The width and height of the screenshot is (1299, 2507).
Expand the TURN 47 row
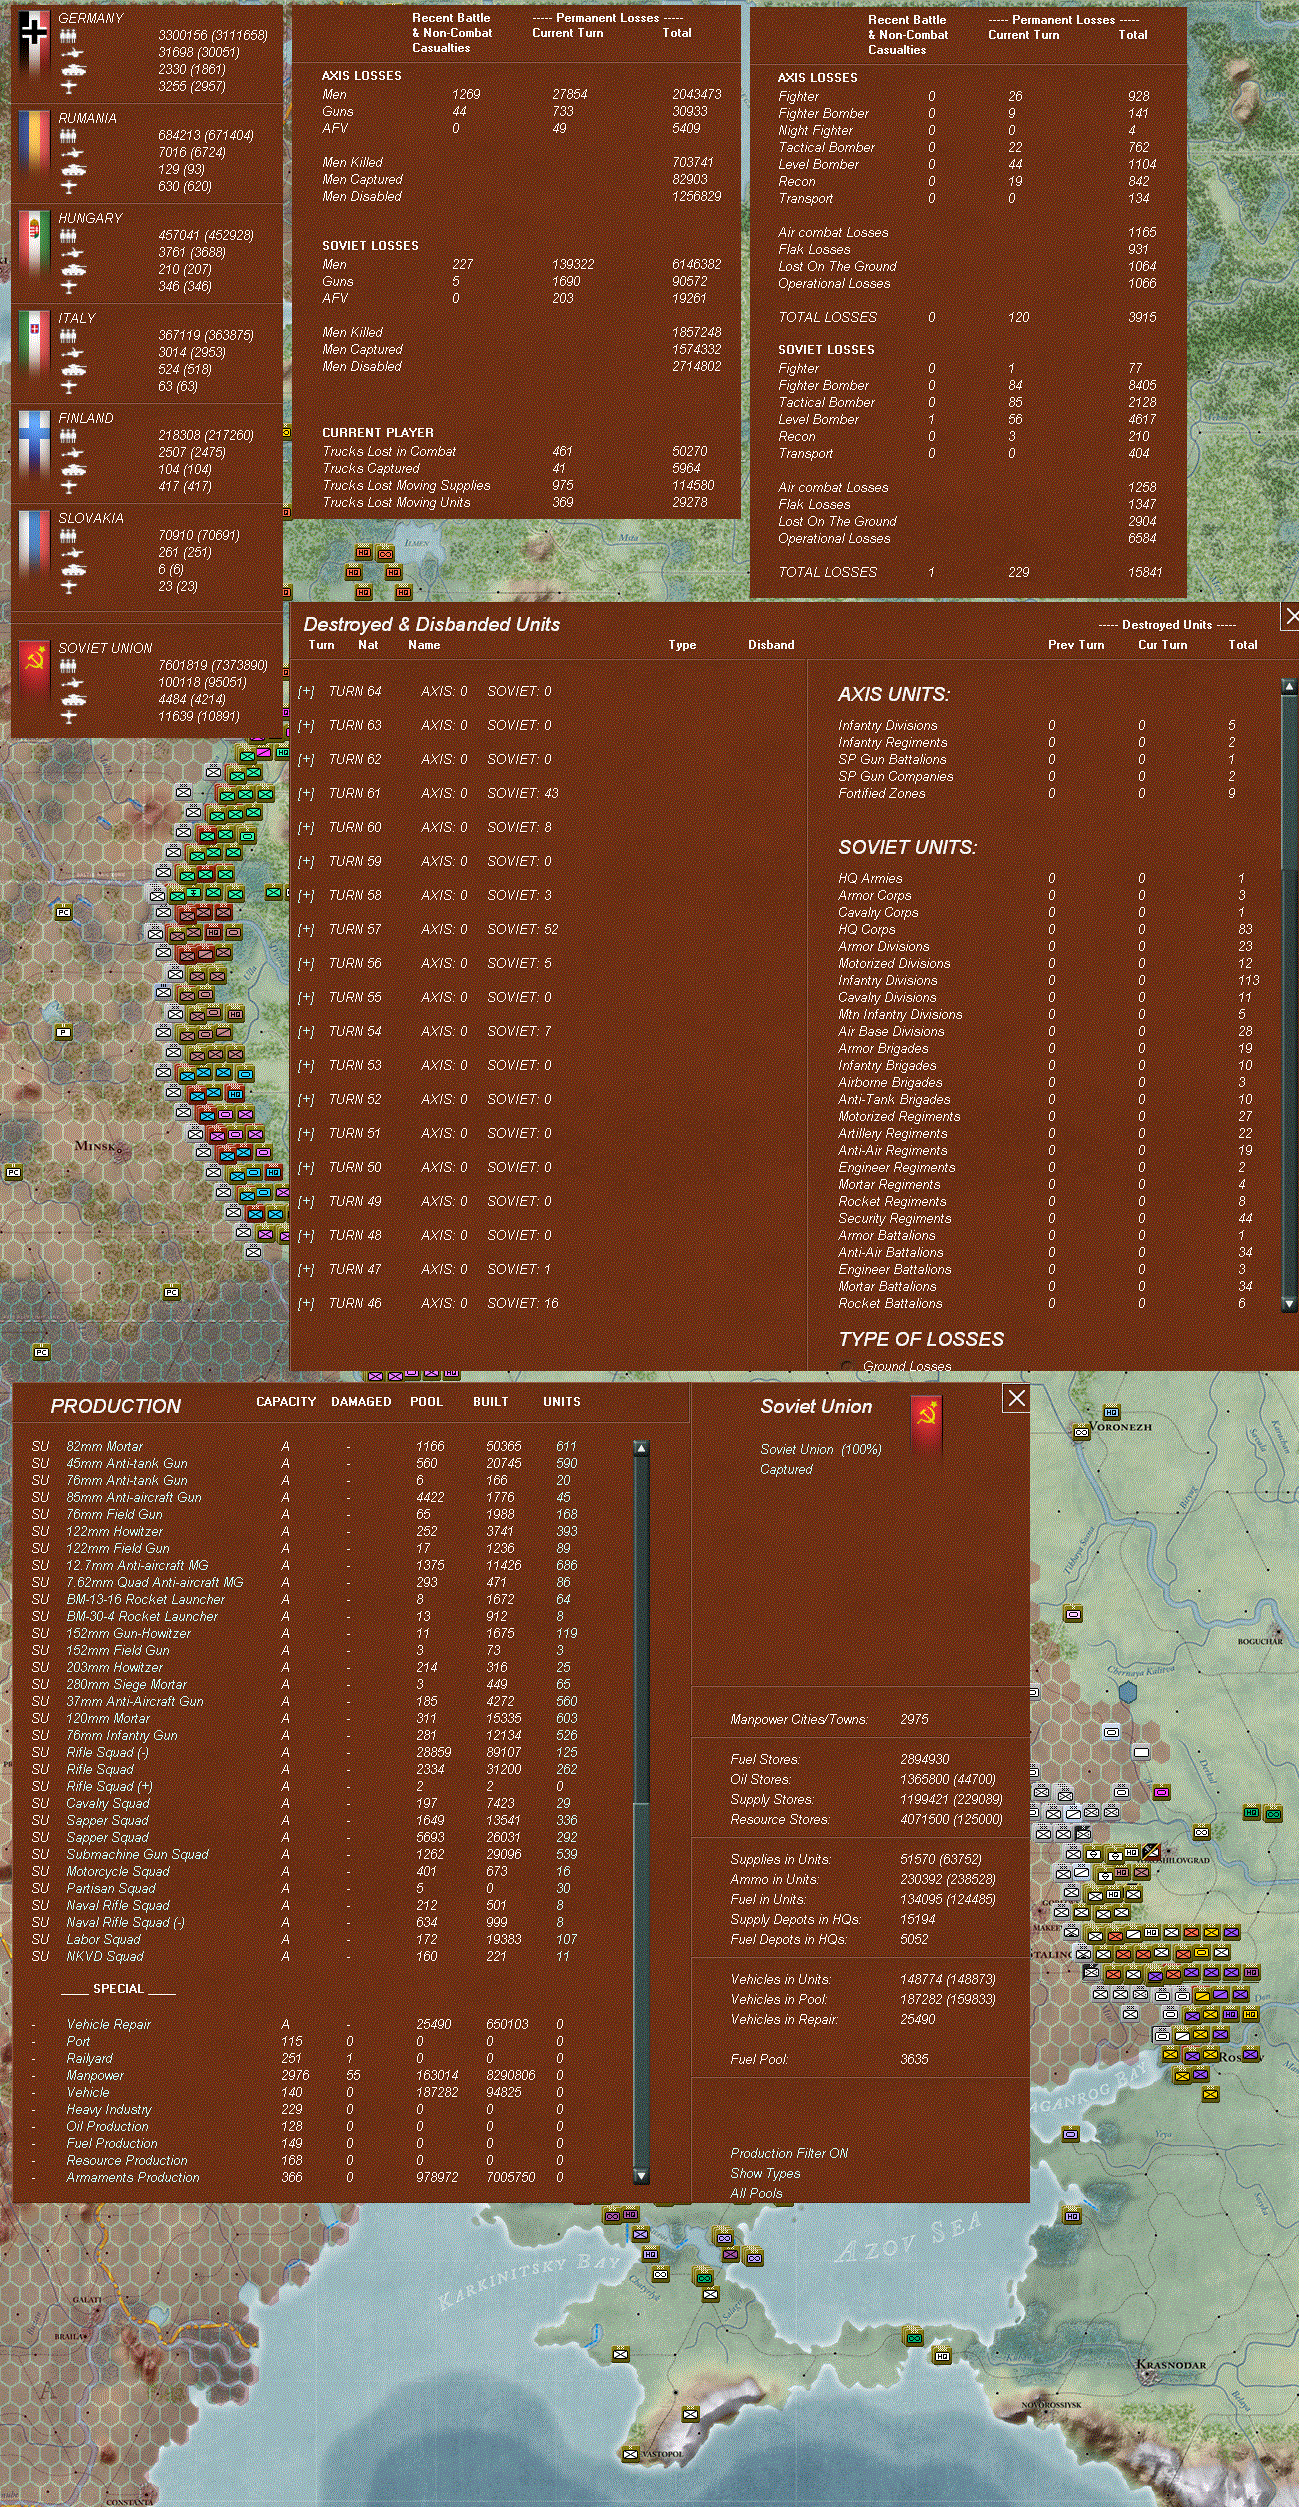(306, 1270)
